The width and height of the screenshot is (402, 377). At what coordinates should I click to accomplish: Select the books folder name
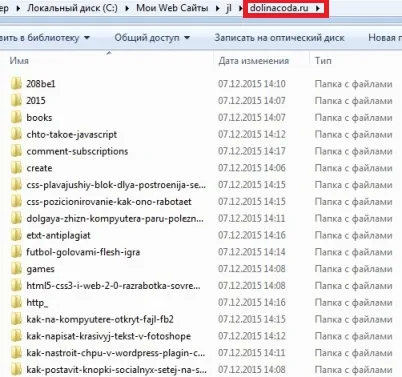pos(39,117)
